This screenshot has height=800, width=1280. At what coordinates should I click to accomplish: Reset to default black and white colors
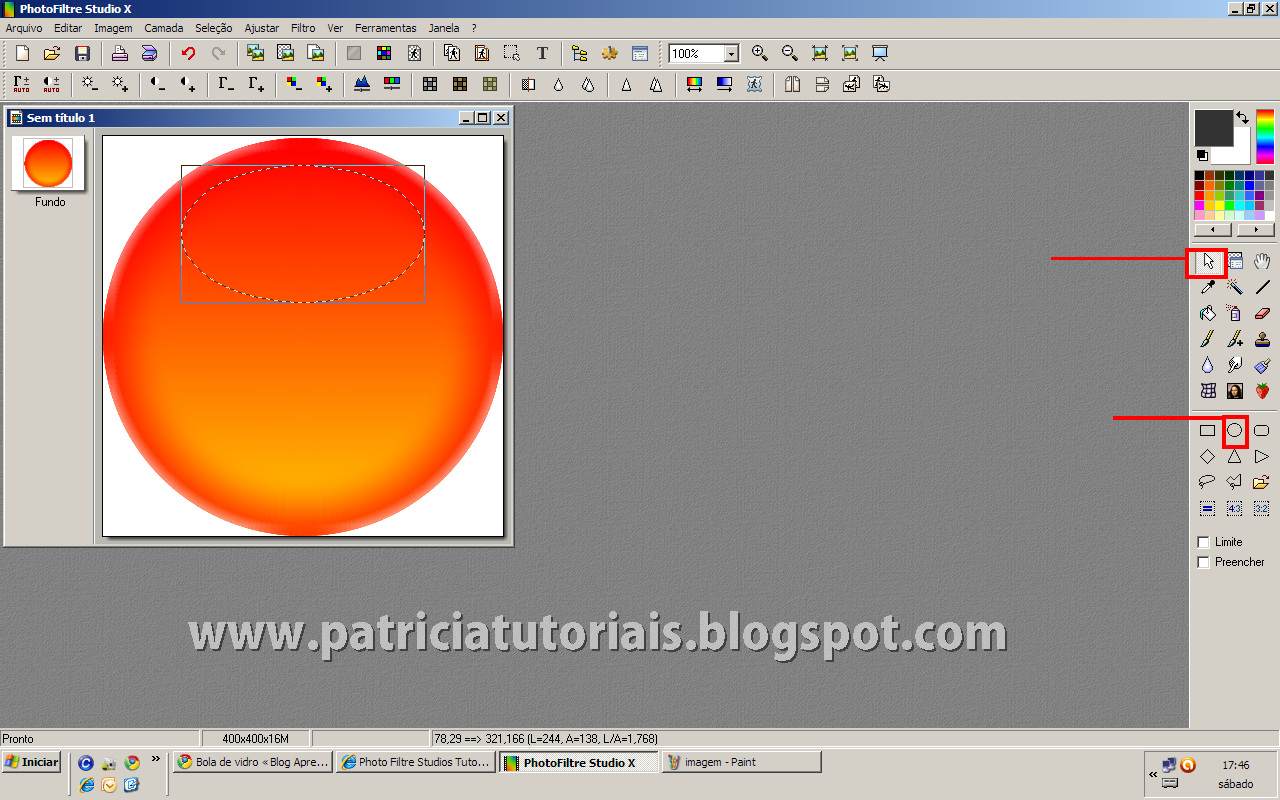(x=1202, y=156)
